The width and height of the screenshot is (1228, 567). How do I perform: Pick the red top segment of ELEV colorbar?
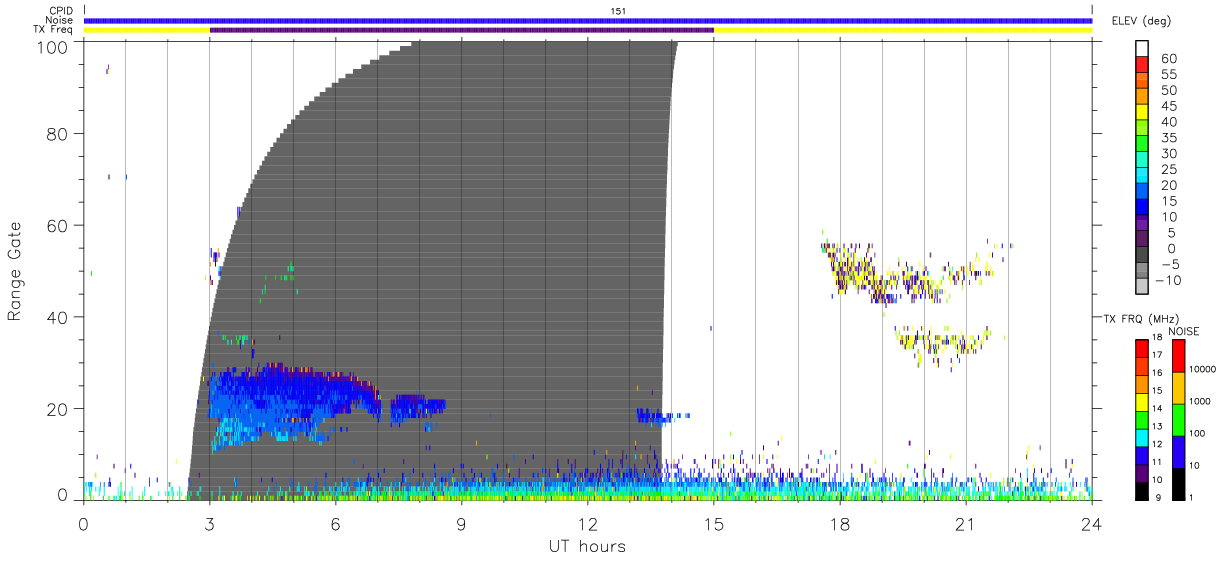(1141, 64)
